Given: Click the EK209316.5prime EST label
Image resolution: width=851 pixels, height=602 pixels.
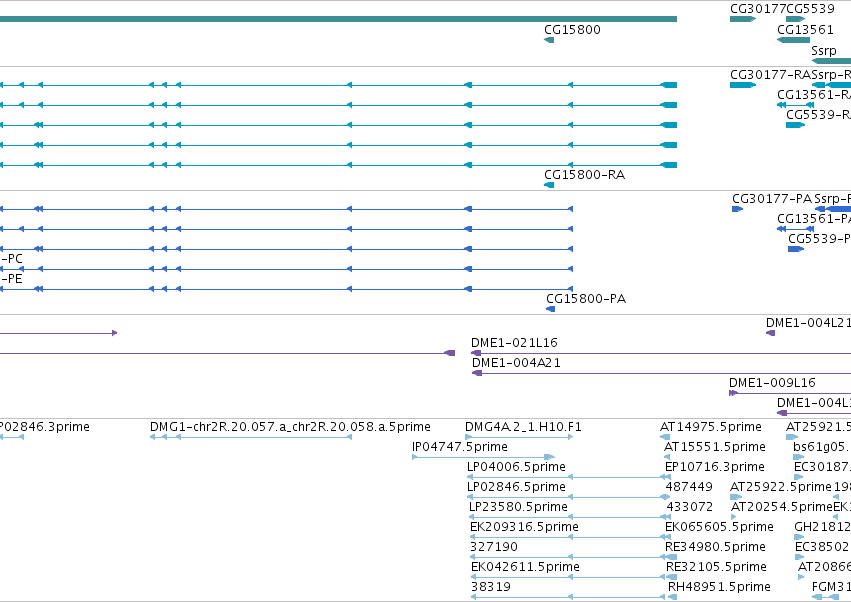Looking at the screenshot, I should [x=524, y=527].
